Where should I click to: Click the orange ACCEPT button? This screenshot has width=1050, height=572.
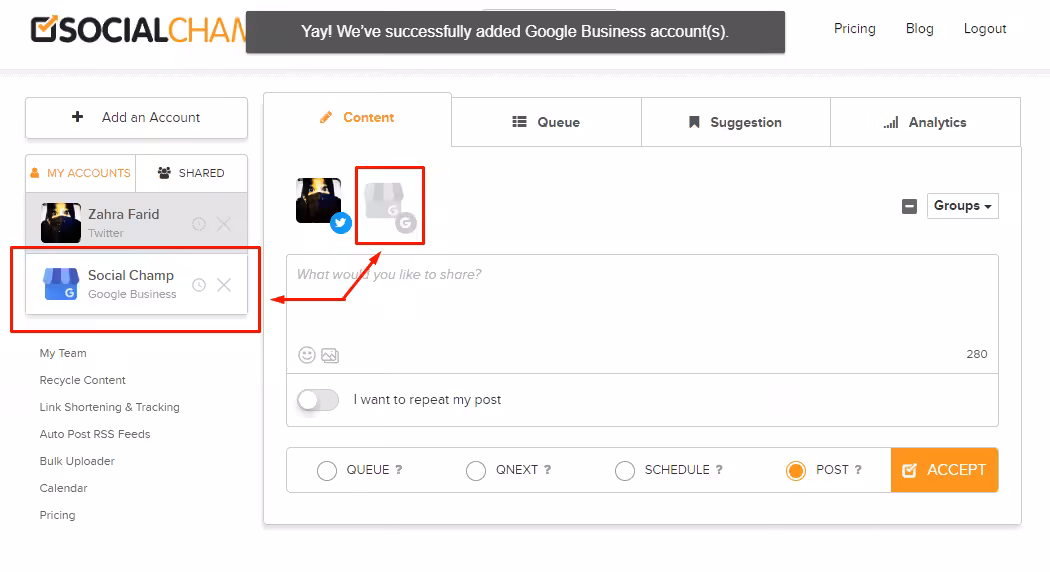point(944,470)
